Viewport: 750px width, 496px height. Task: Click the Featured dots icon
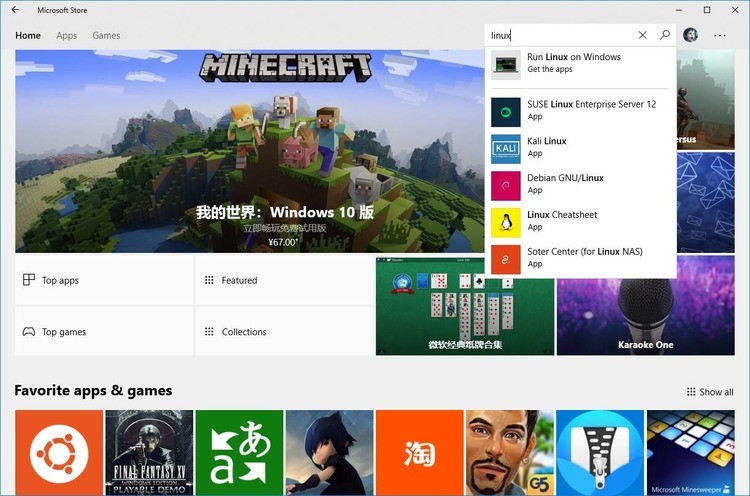click(x=209, y=280)
